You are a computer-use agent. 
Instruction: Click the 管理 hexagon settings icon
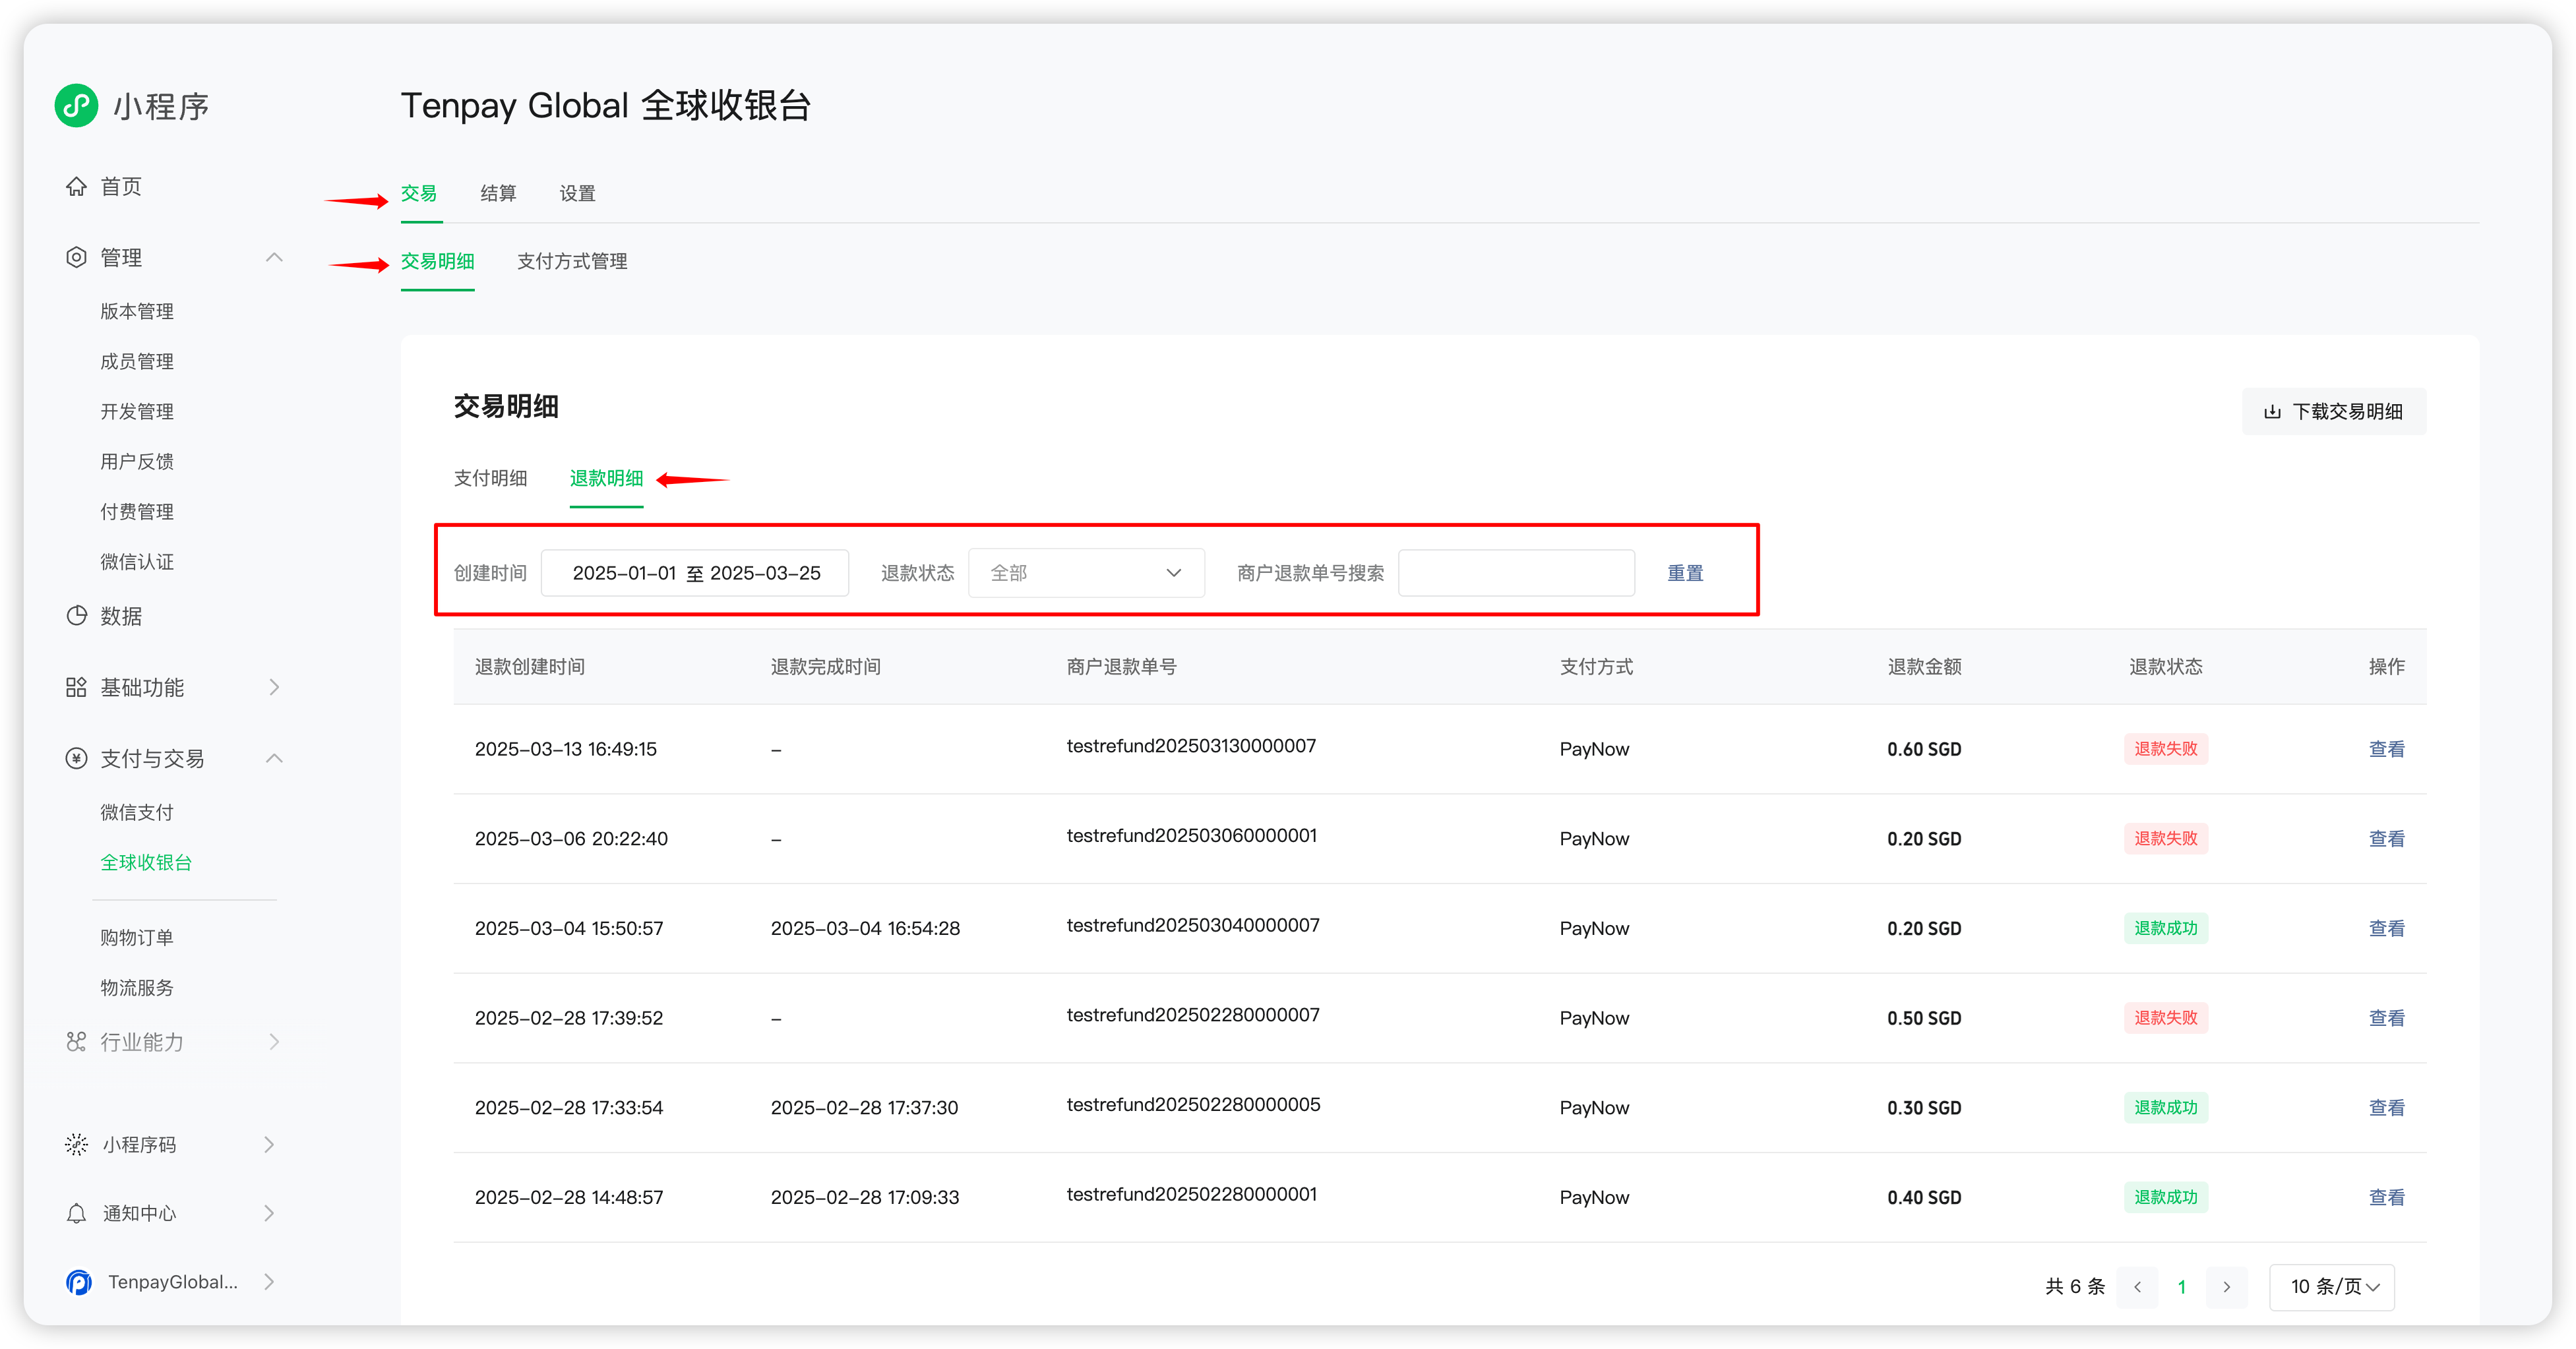76,258
